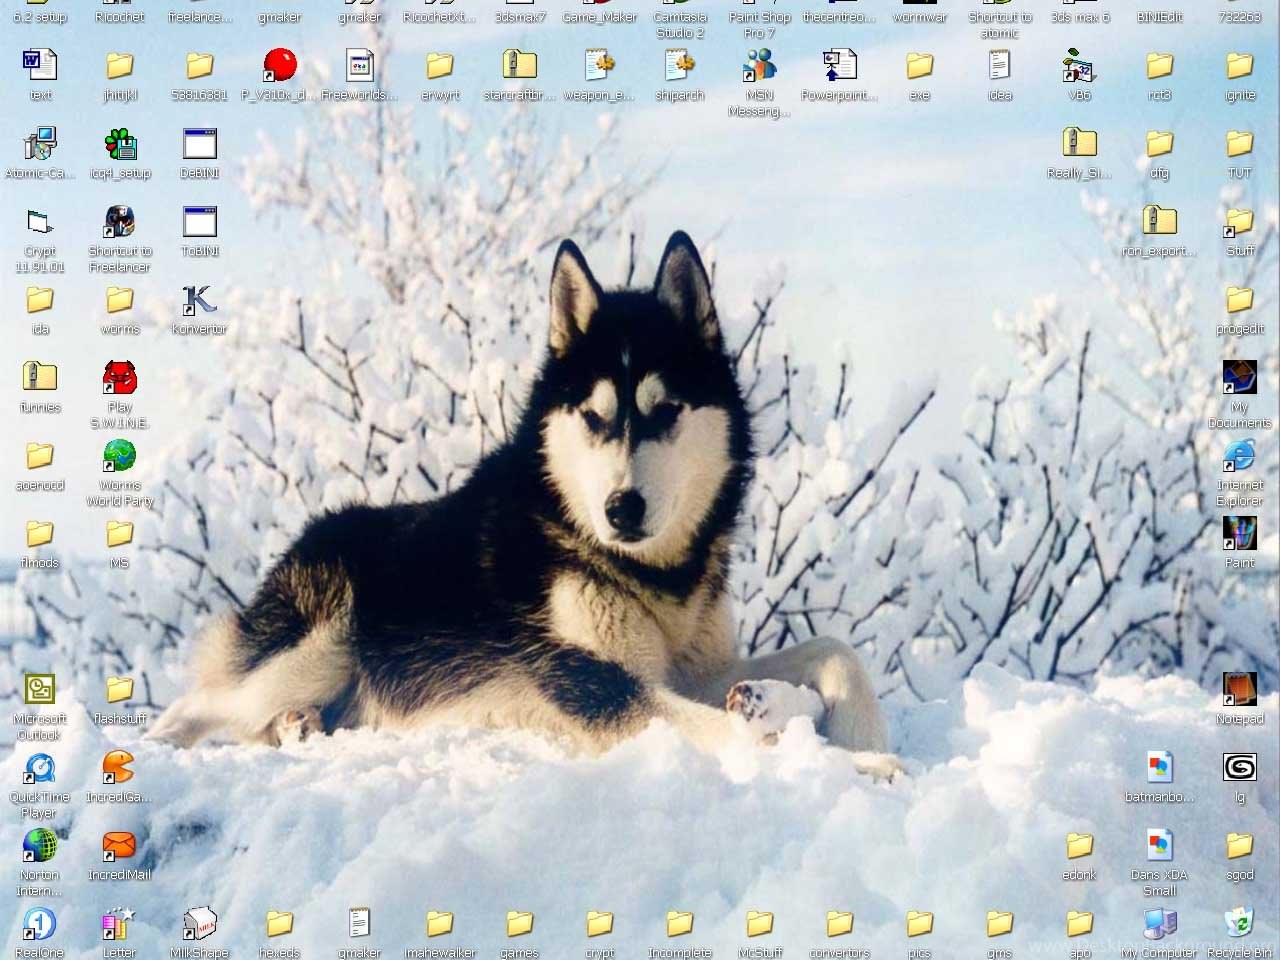
Task: Open the ida folder
Action: [40, 300]
